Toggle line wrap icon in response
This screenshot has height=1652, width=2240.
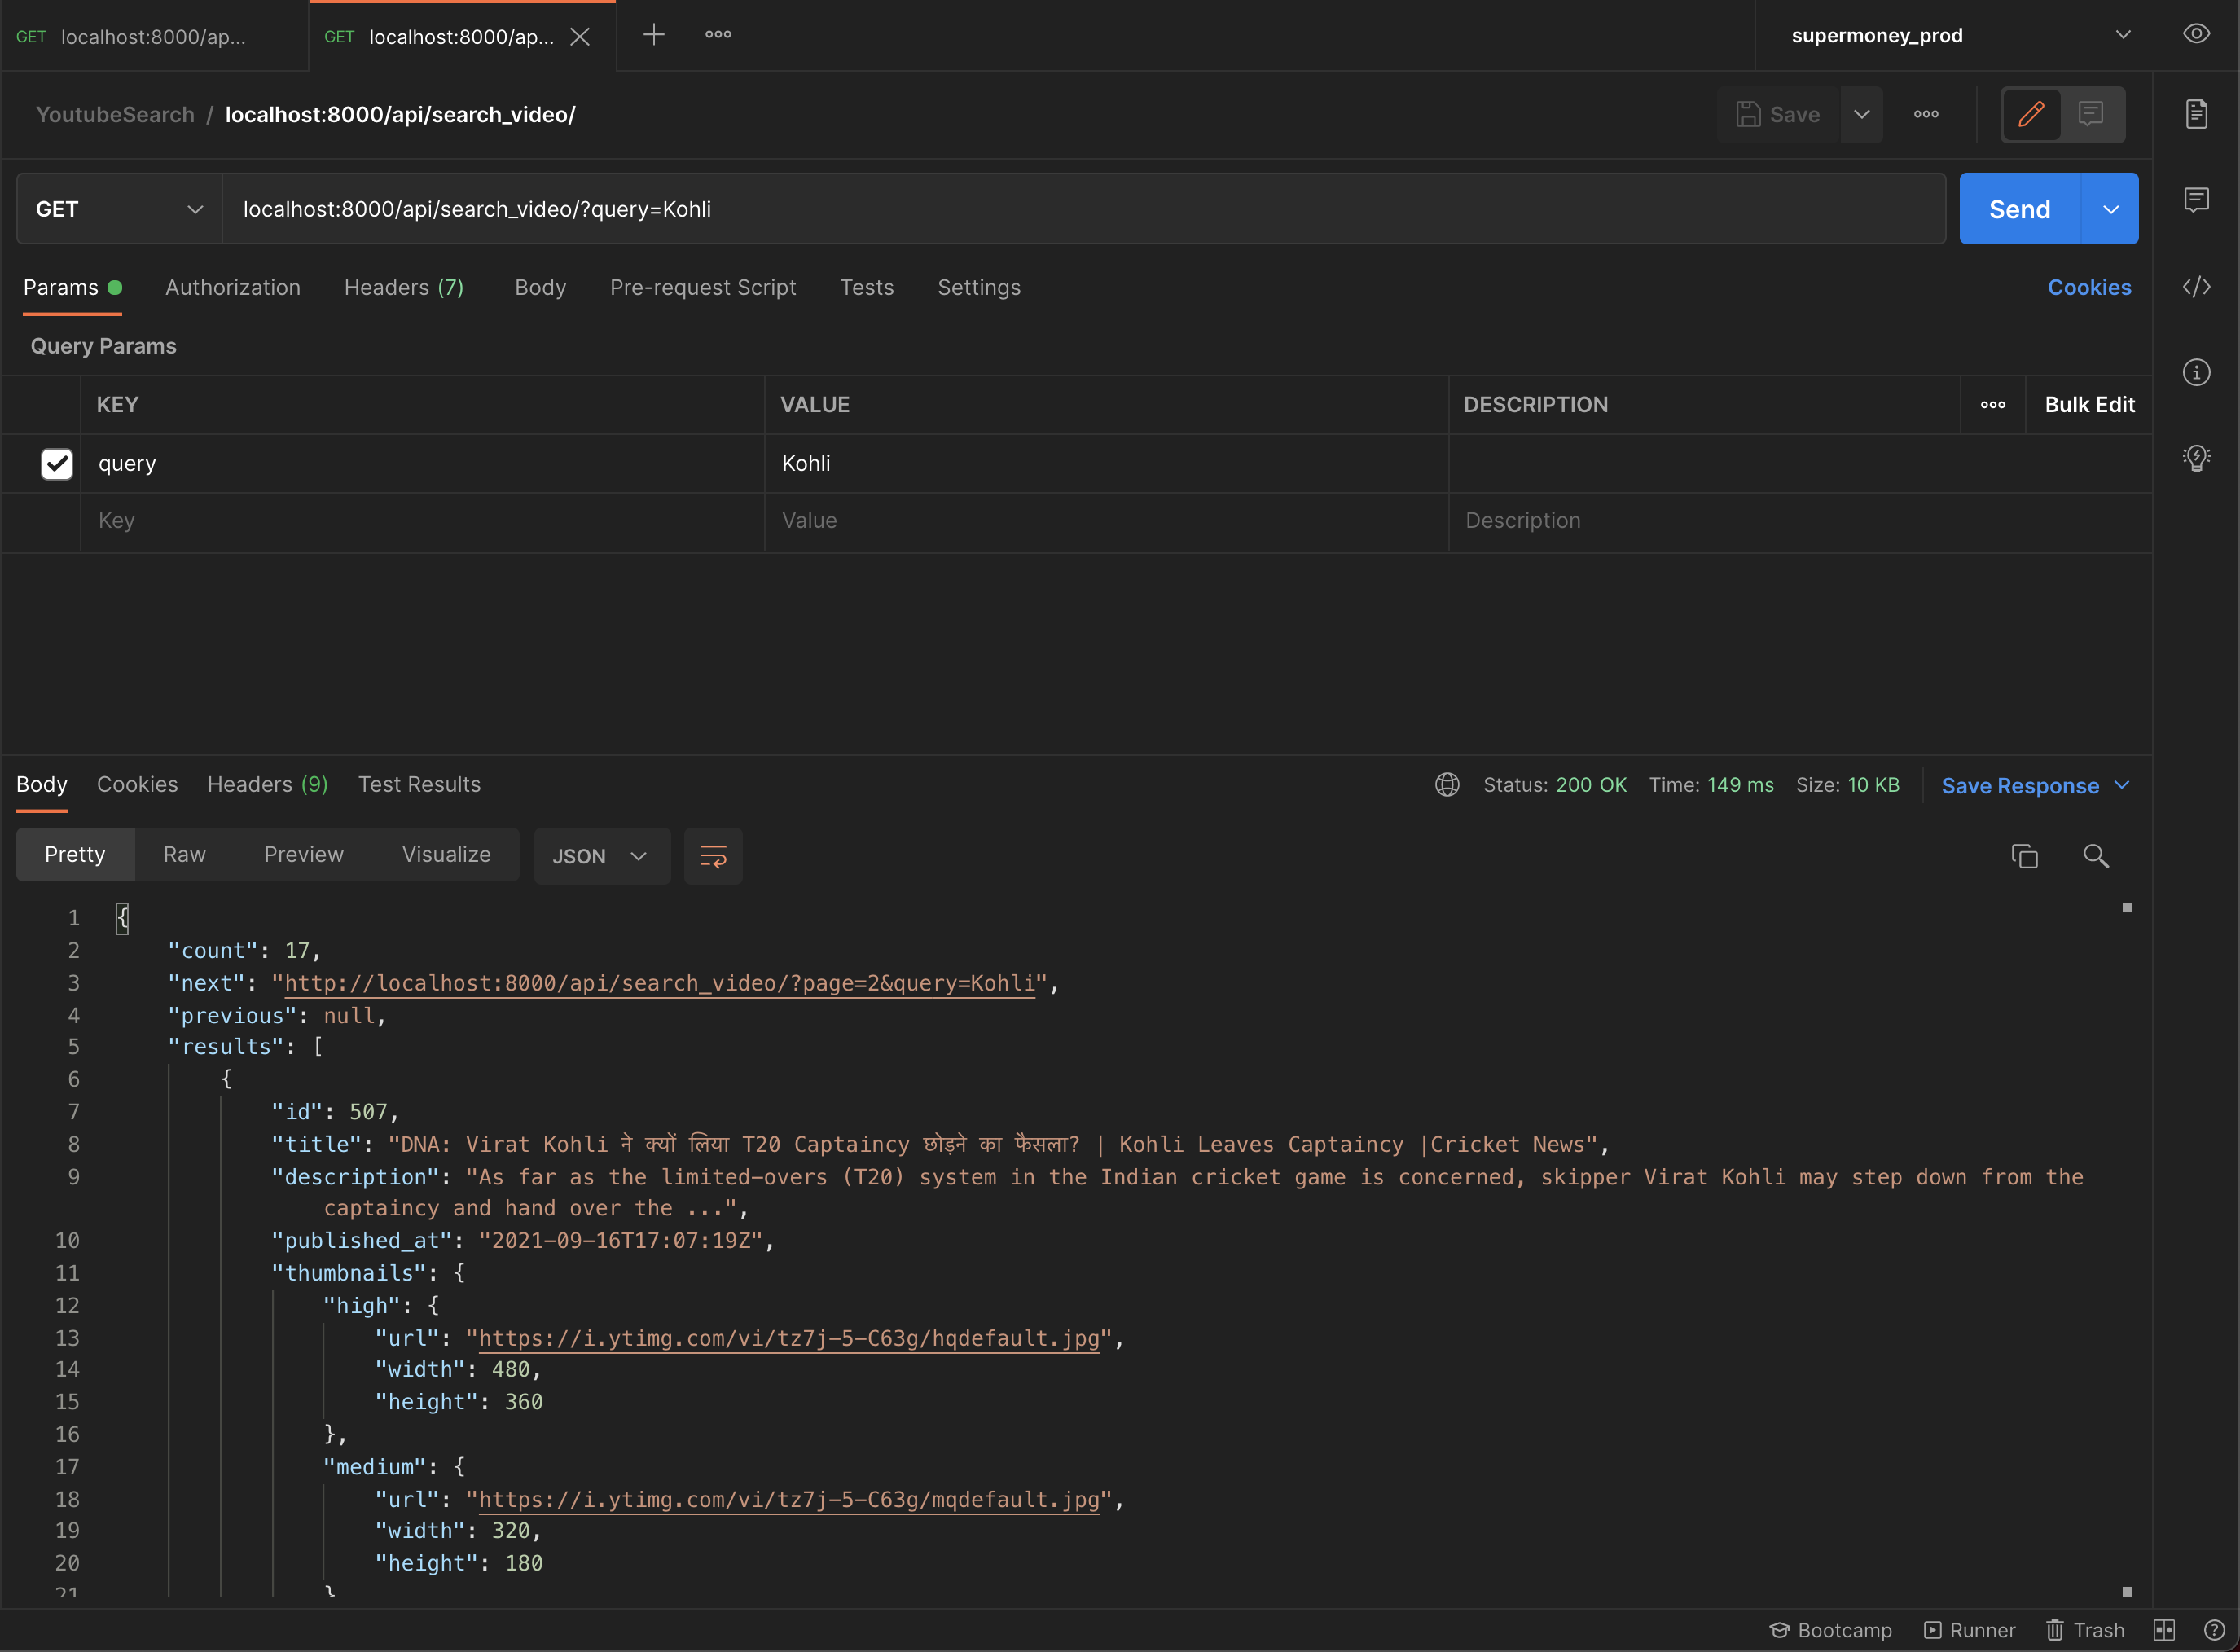coord(712,856)
